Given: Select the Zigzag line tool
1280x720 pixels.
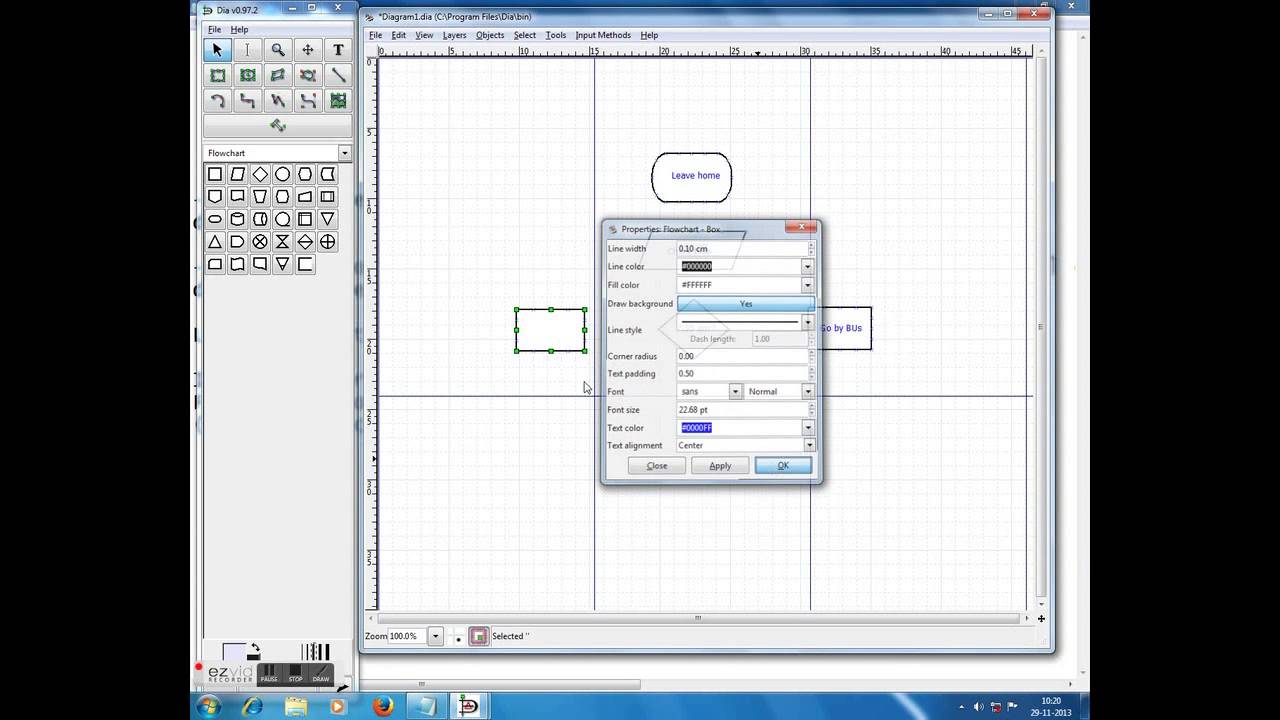Looking at the screenshot, I should pyautogui.click(x=247, y=101).
